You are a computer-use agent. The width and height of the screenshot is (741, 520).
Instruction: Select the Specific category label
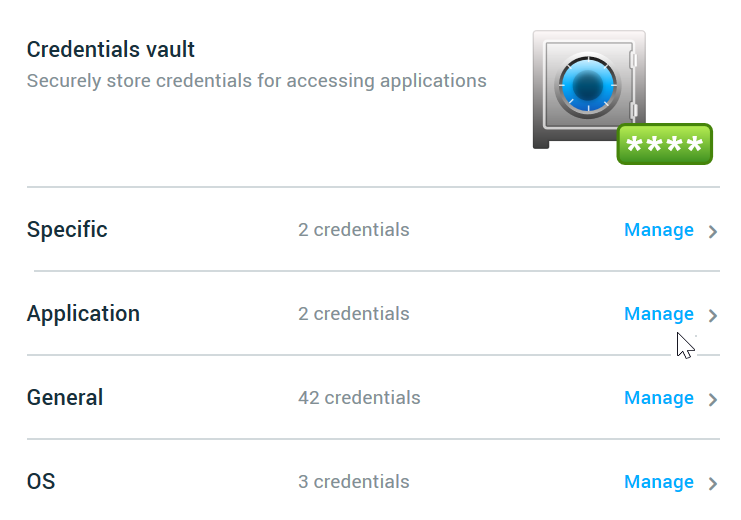tap(67, 230)
